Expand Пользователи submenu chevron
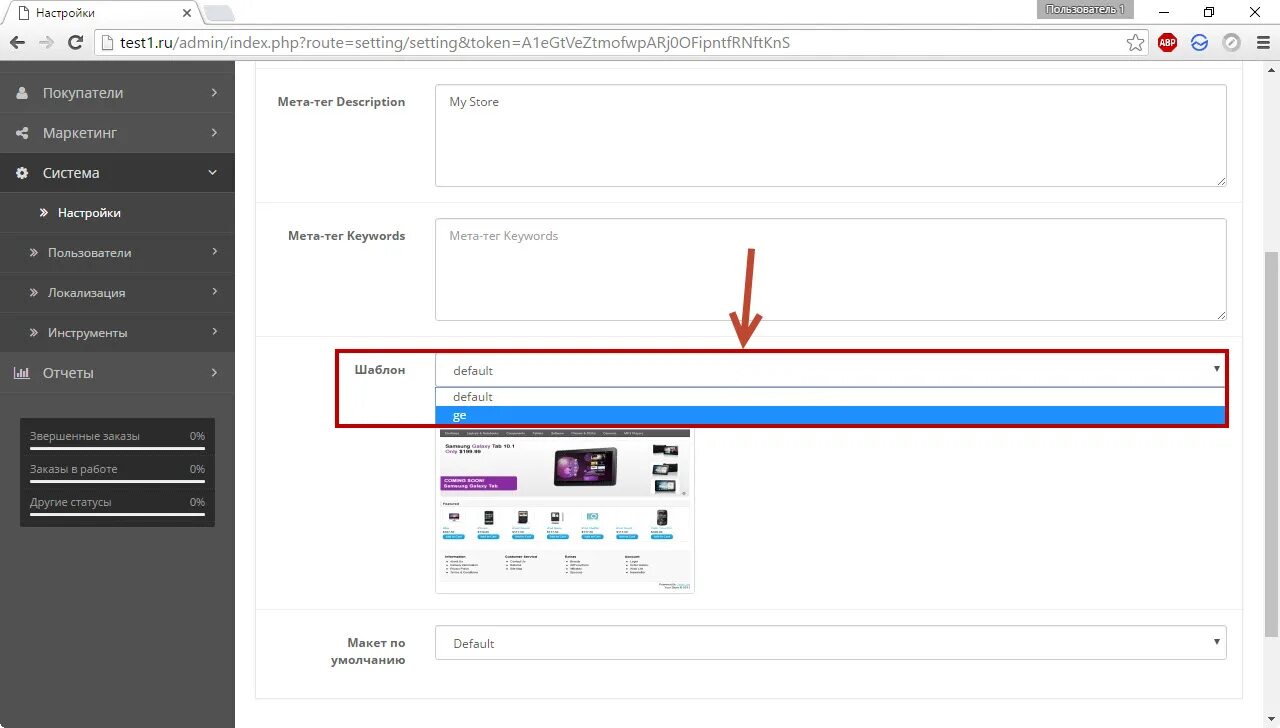Viewport: 1280px width, 728px height. pyautogui.click(x=214, y=252)
